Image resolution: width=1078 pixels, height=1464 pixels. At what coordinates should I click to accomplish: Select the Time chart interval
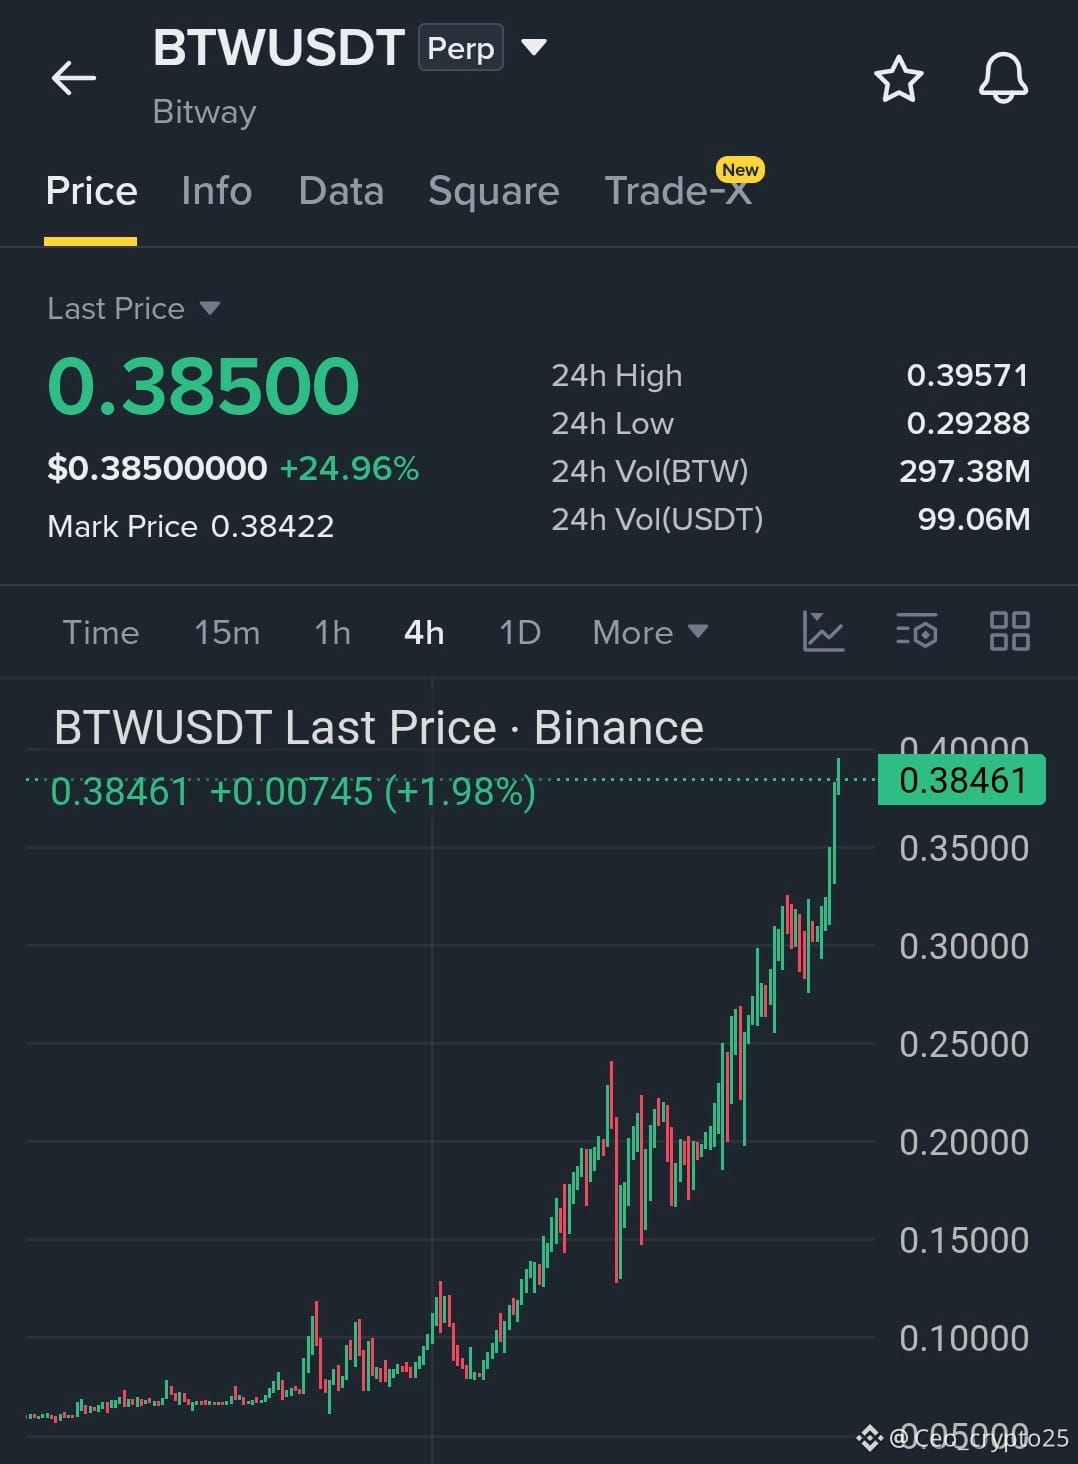(101, 632)
